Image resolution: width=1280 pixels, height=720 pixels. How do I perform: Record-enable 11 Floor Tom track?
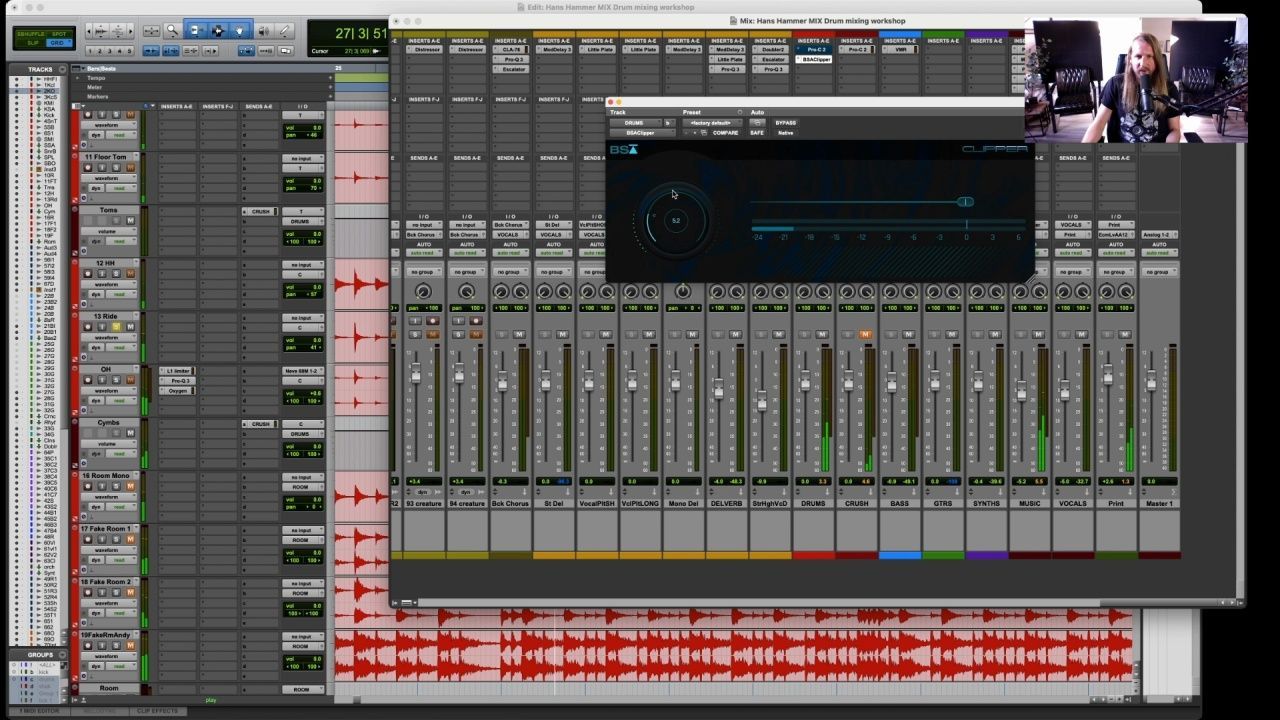click(x=88, y=167)
